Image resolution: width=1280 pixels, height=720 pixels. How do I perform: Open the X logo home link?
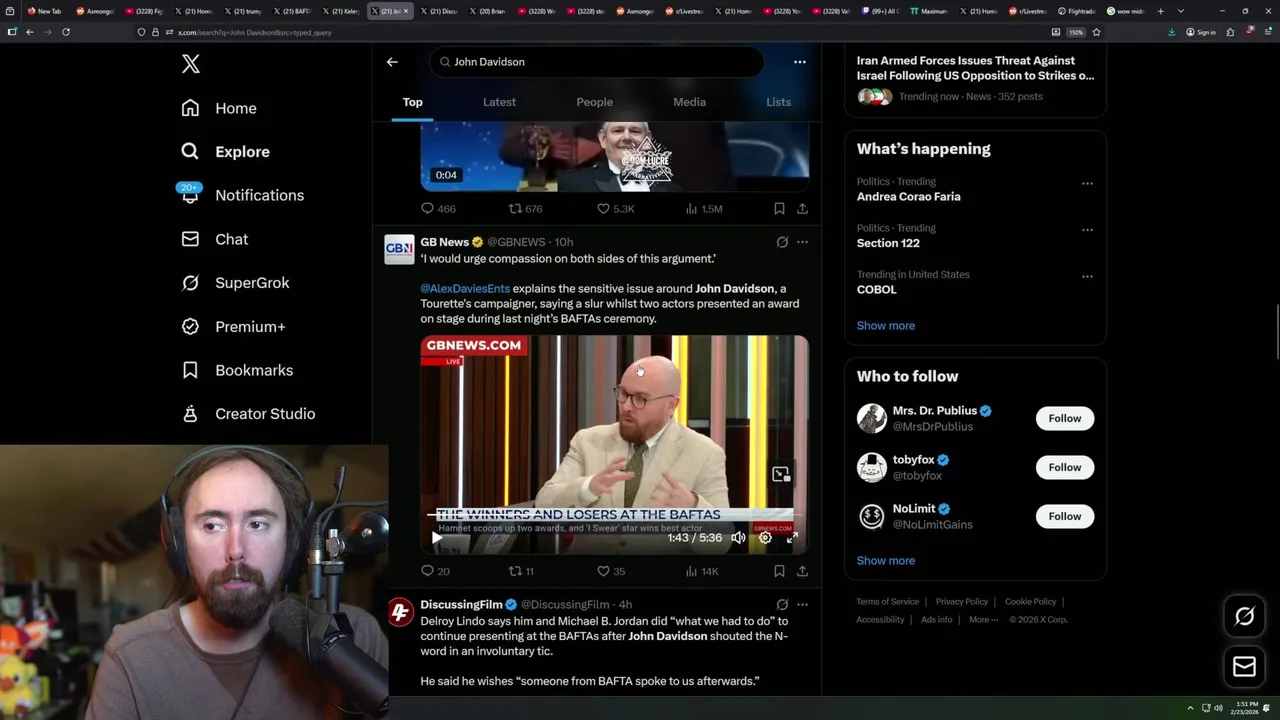click(x=191, y=64)
